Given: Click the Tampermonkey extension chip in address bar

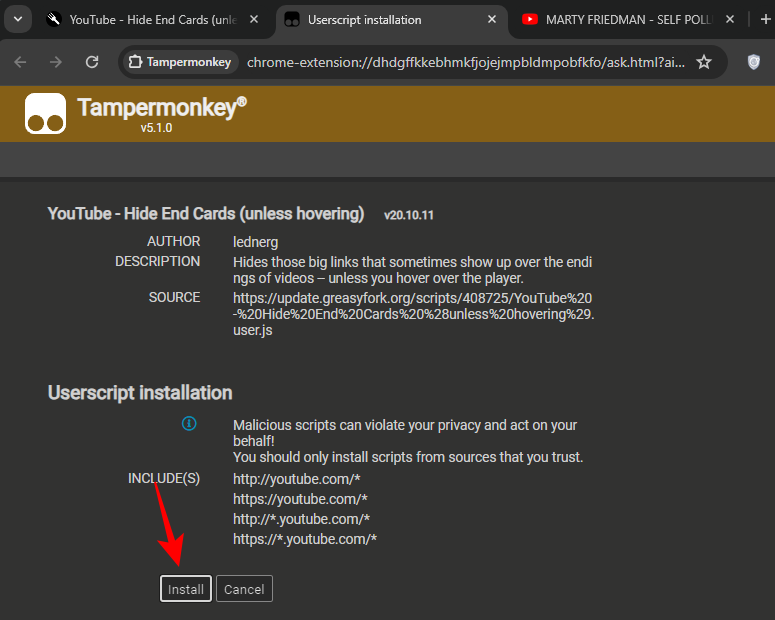Looking at the screenshot, I should tap(180, 62).
